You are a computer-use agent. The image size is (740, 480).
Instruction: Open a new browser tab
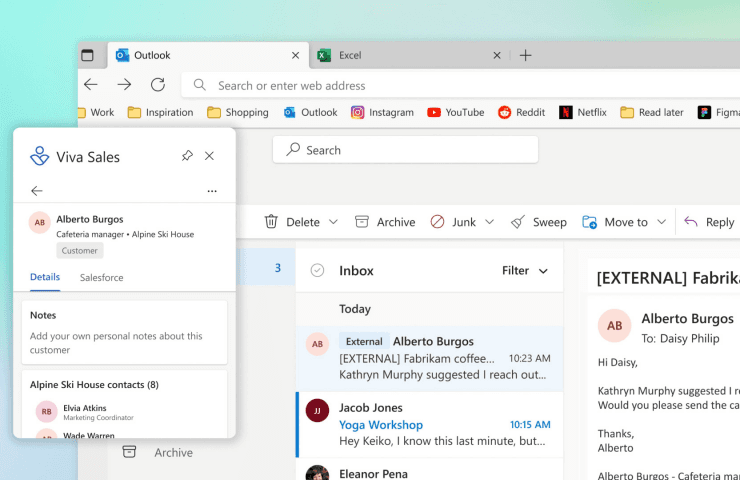tap(525, 56)
